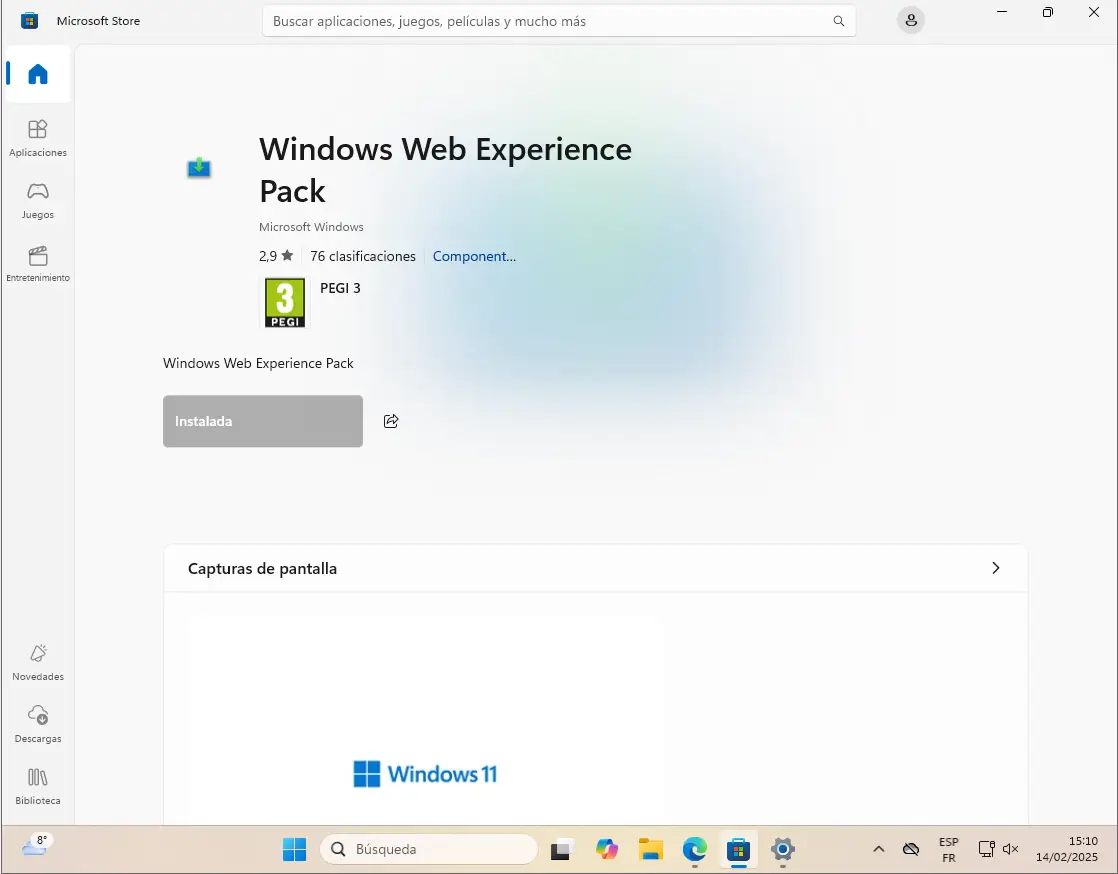Click the 76 clasificaciones text
Viewport: 1118px width, 874px height.
click(x=363, y=256)
